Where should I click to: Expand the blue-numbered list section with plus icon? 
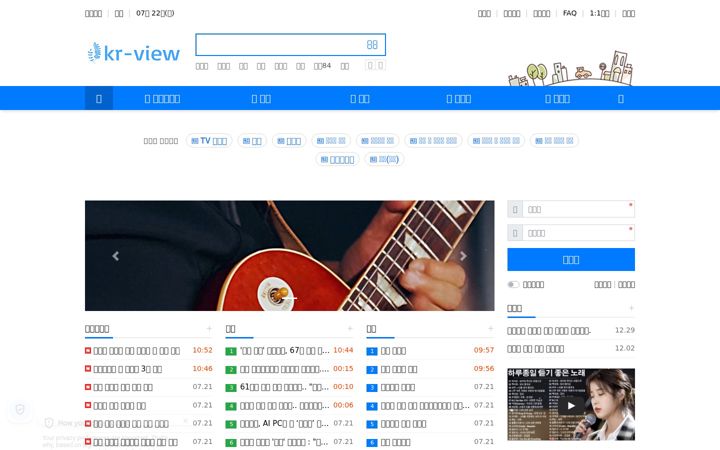coord(490,329)
